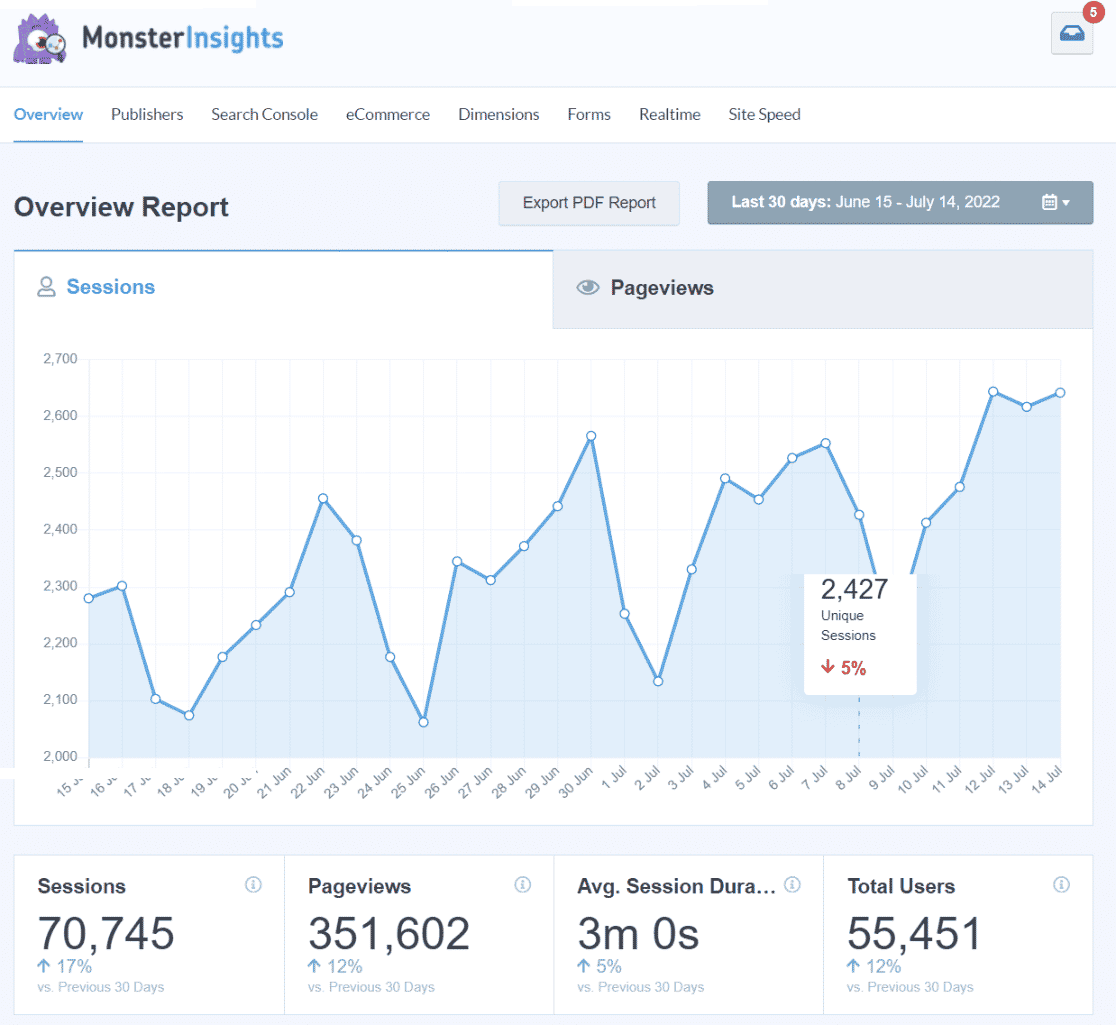
Task: Click the person icon beside Sessions
Action: (x=46, y=288)
